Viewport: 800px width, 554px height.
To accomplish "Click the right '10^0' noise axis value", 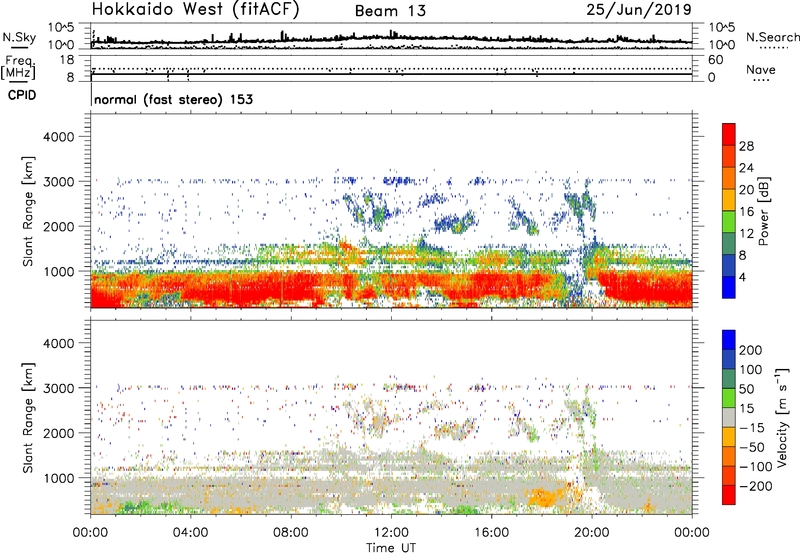I will [x=721, y=45].
